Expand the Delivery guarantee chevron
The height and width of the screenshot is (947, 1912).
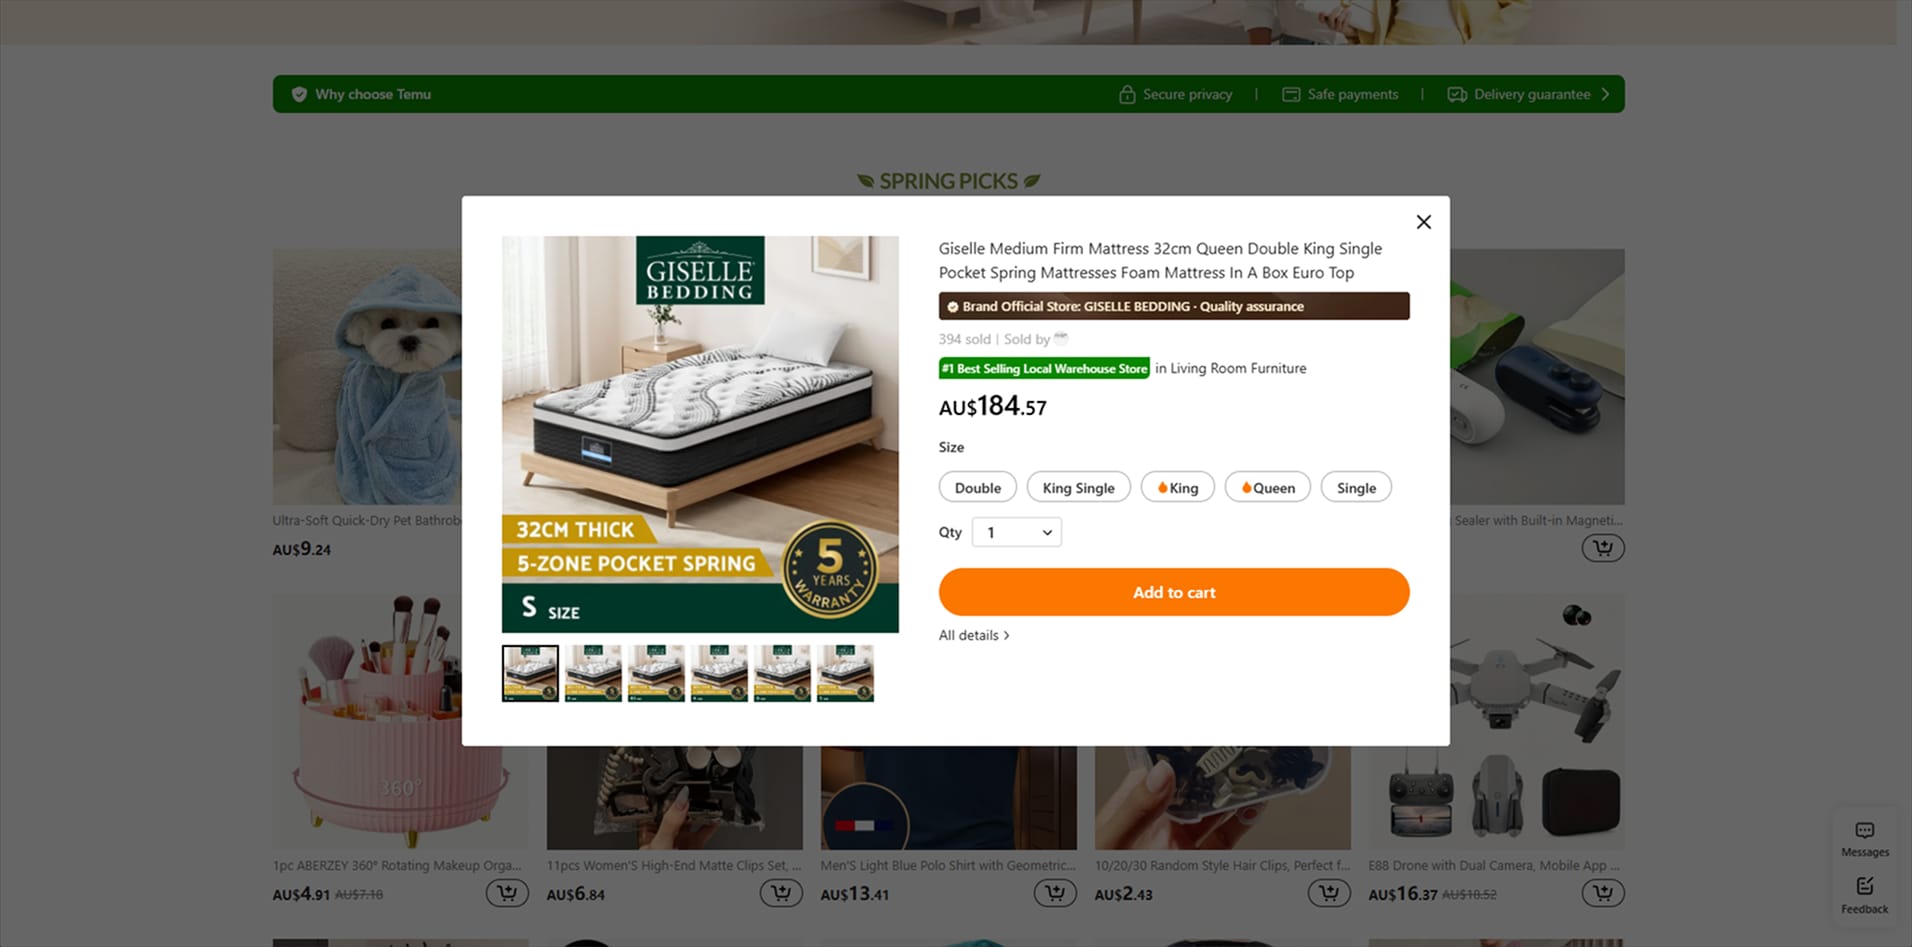pyautogui.click(x=1605, y=94)
